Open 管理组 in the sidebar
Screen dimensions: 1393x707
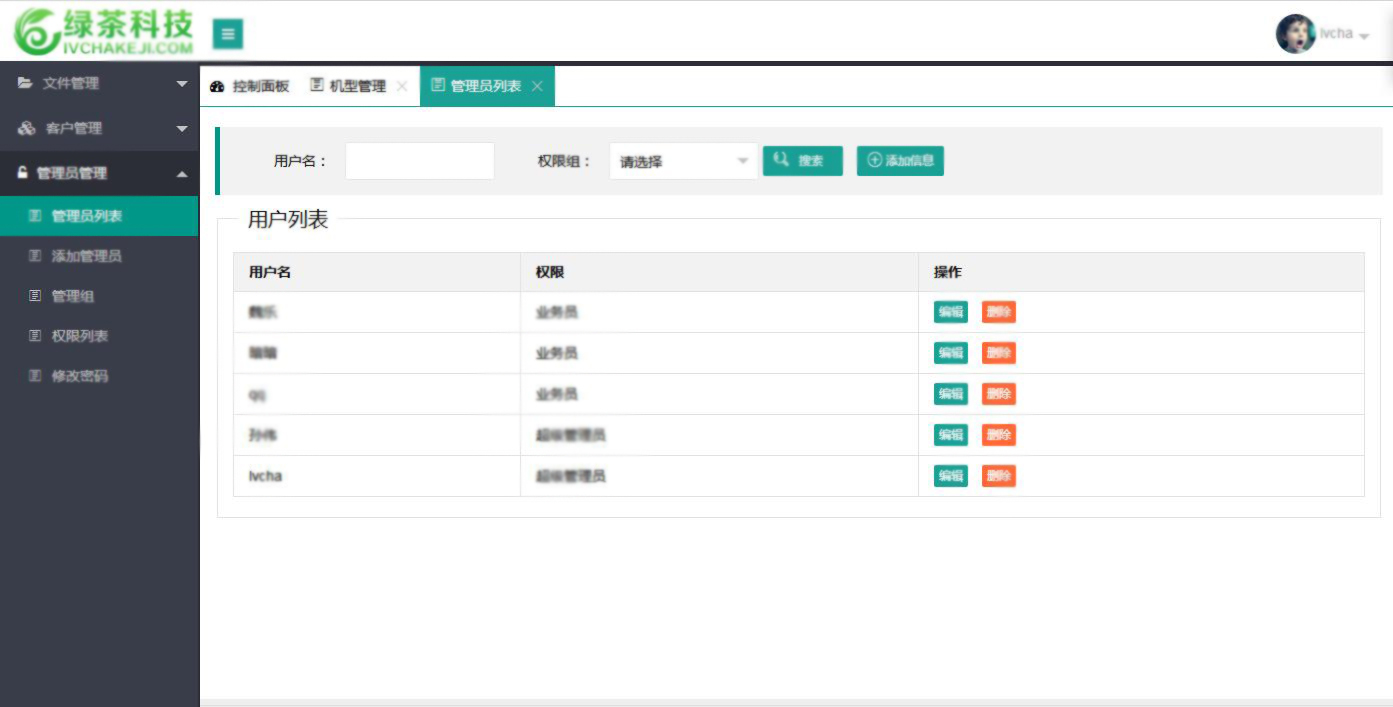coord(99,296)
